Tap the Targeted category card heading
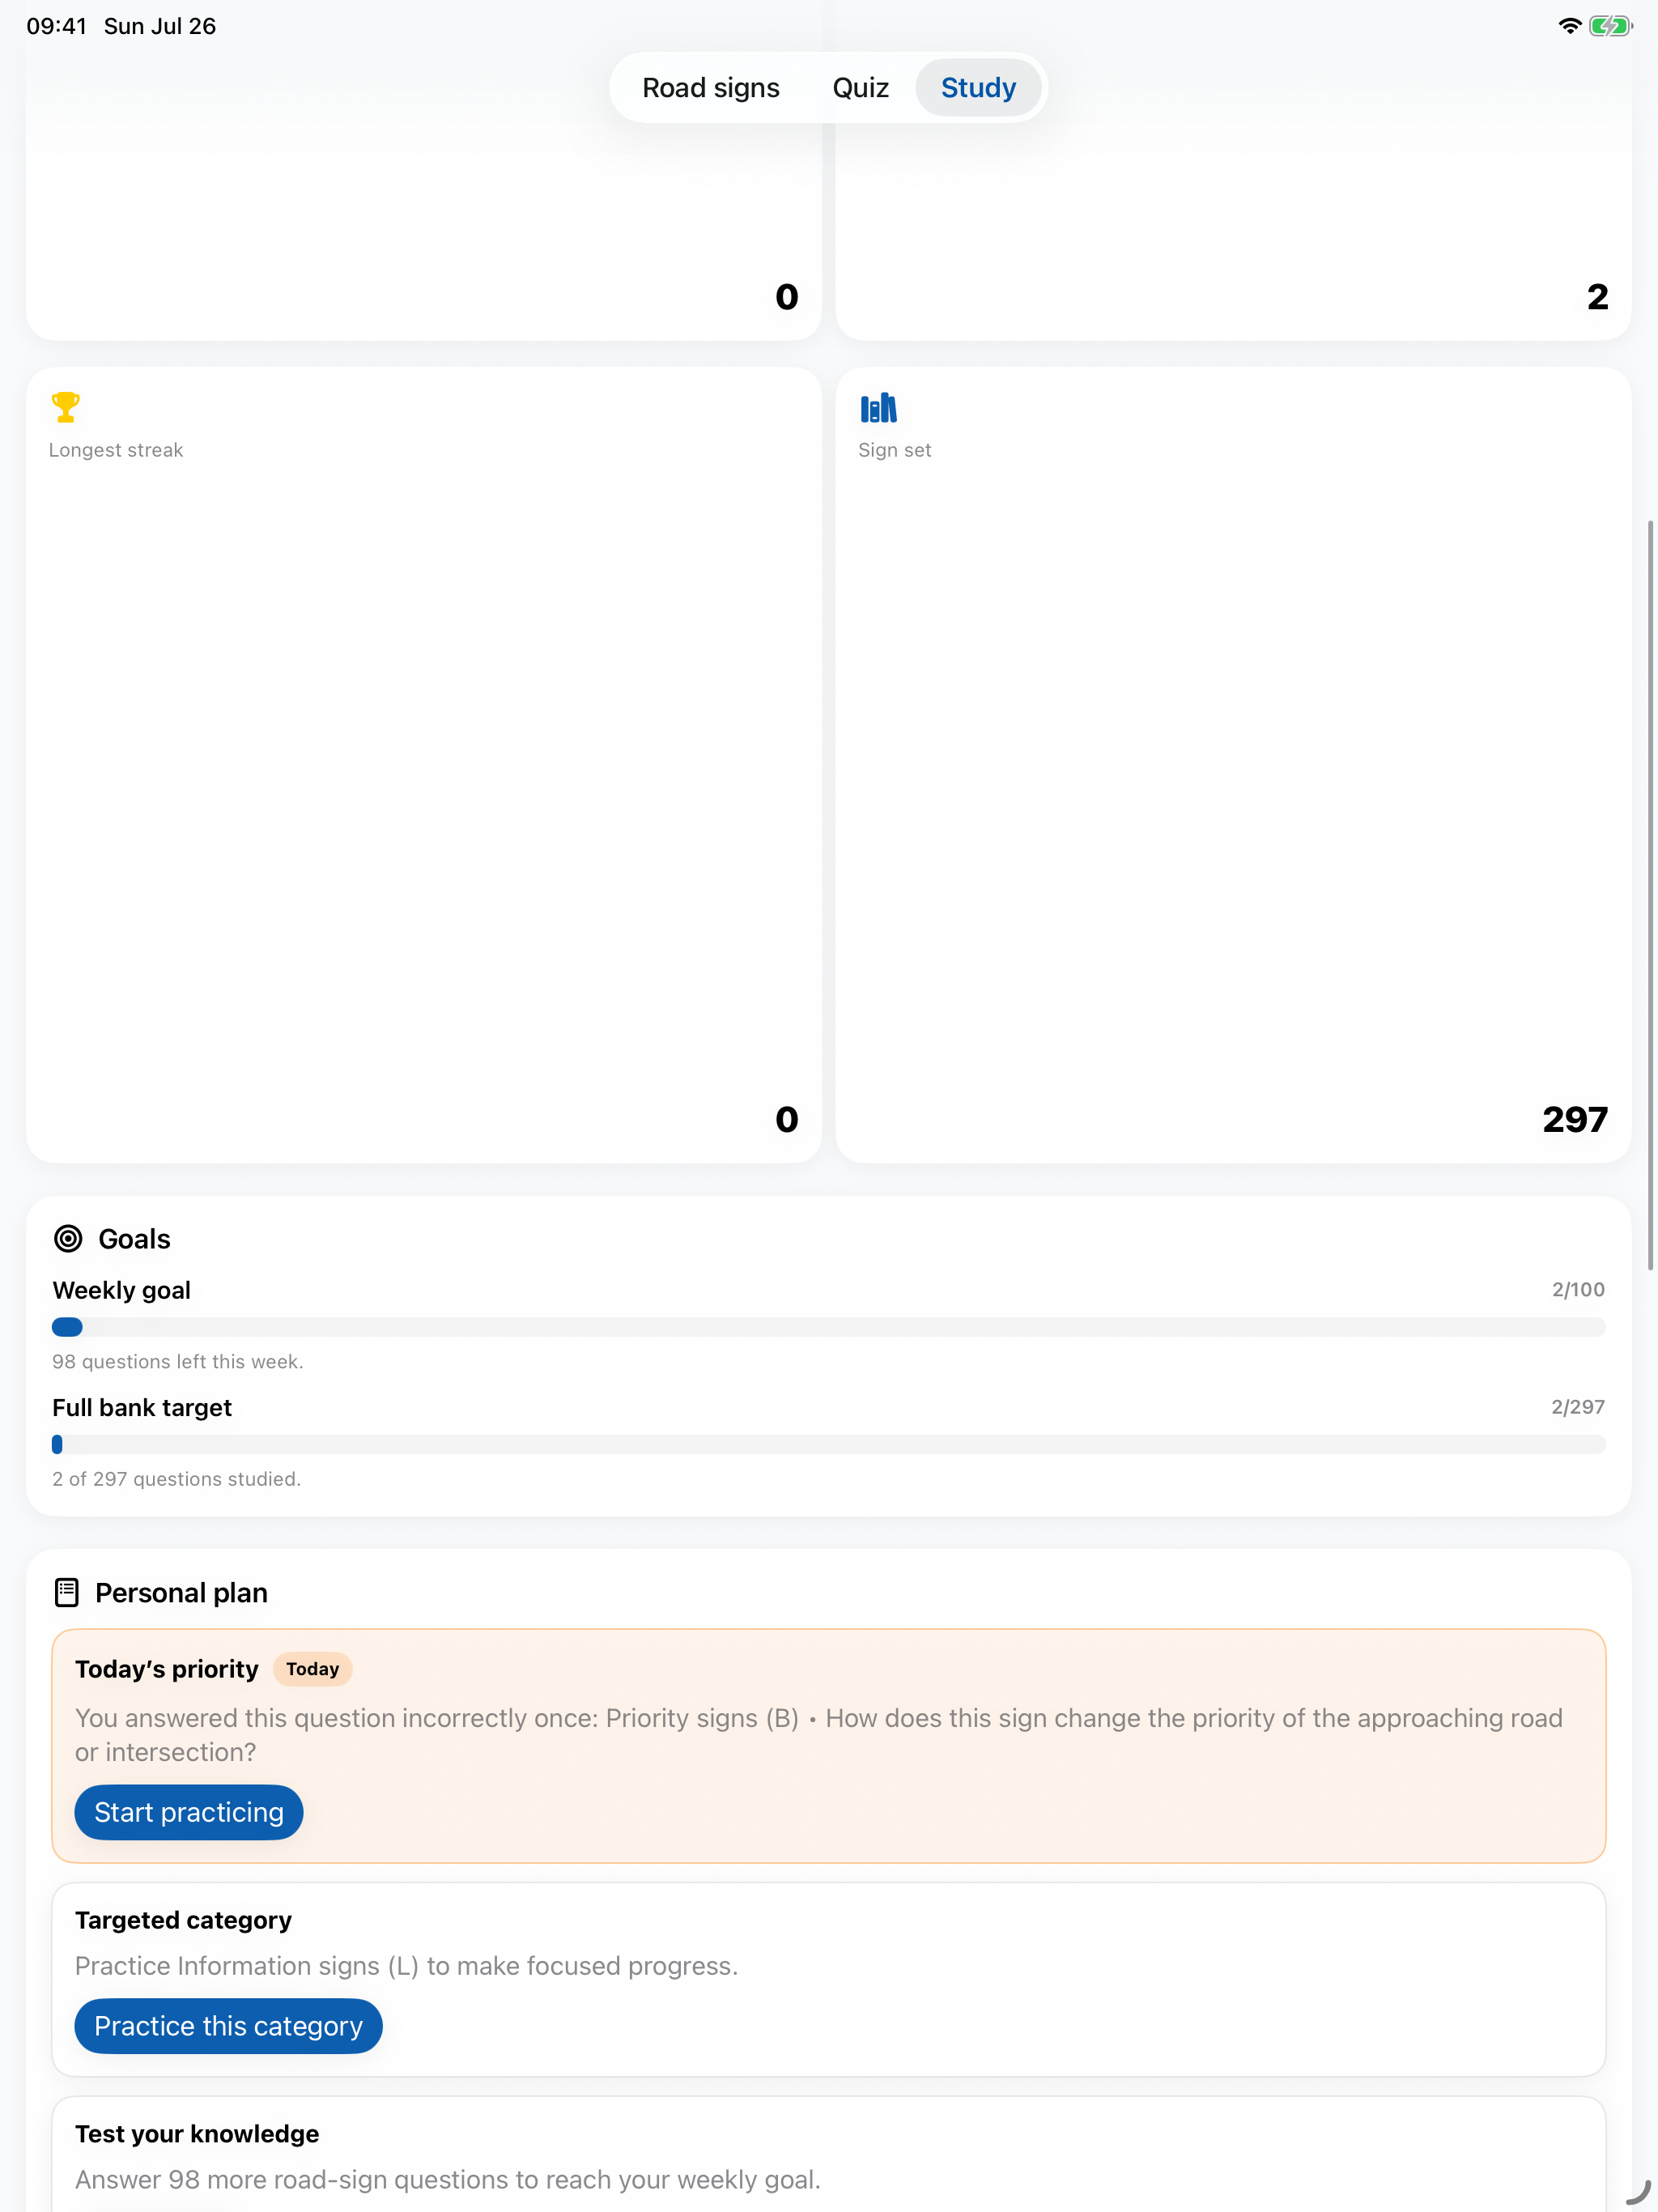 pos(183,1920)
